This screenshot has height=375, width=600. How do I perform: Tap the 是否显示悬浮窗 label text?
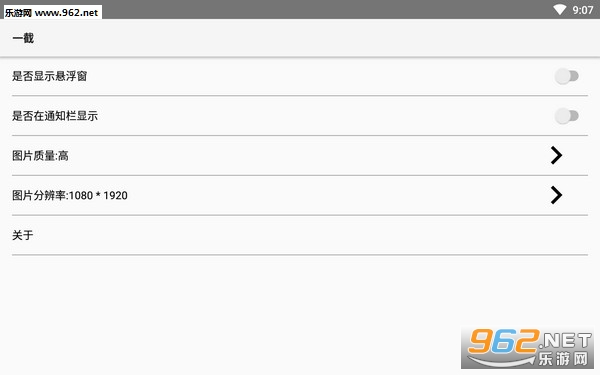(50, 76)
